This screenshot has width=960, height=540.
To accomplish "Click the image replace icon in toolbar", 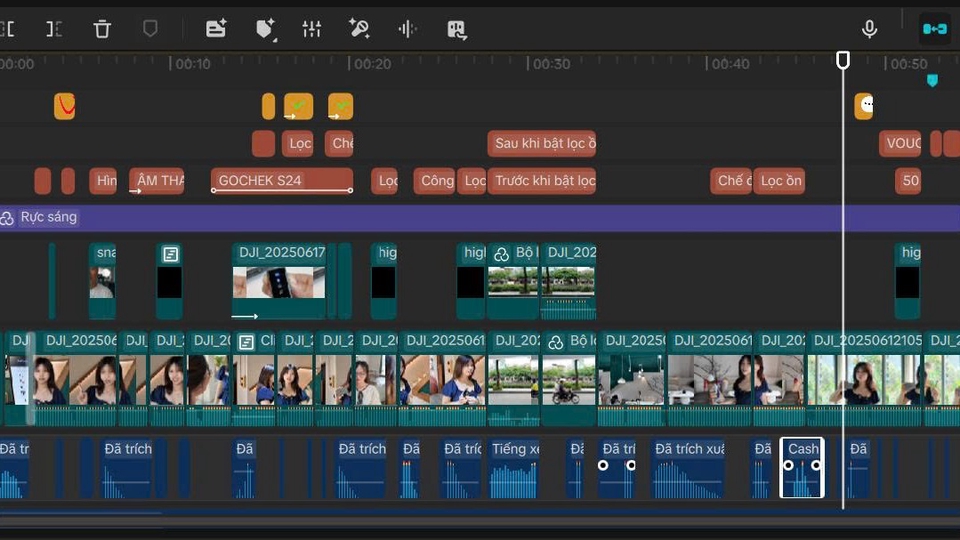I will click(457, 29).
